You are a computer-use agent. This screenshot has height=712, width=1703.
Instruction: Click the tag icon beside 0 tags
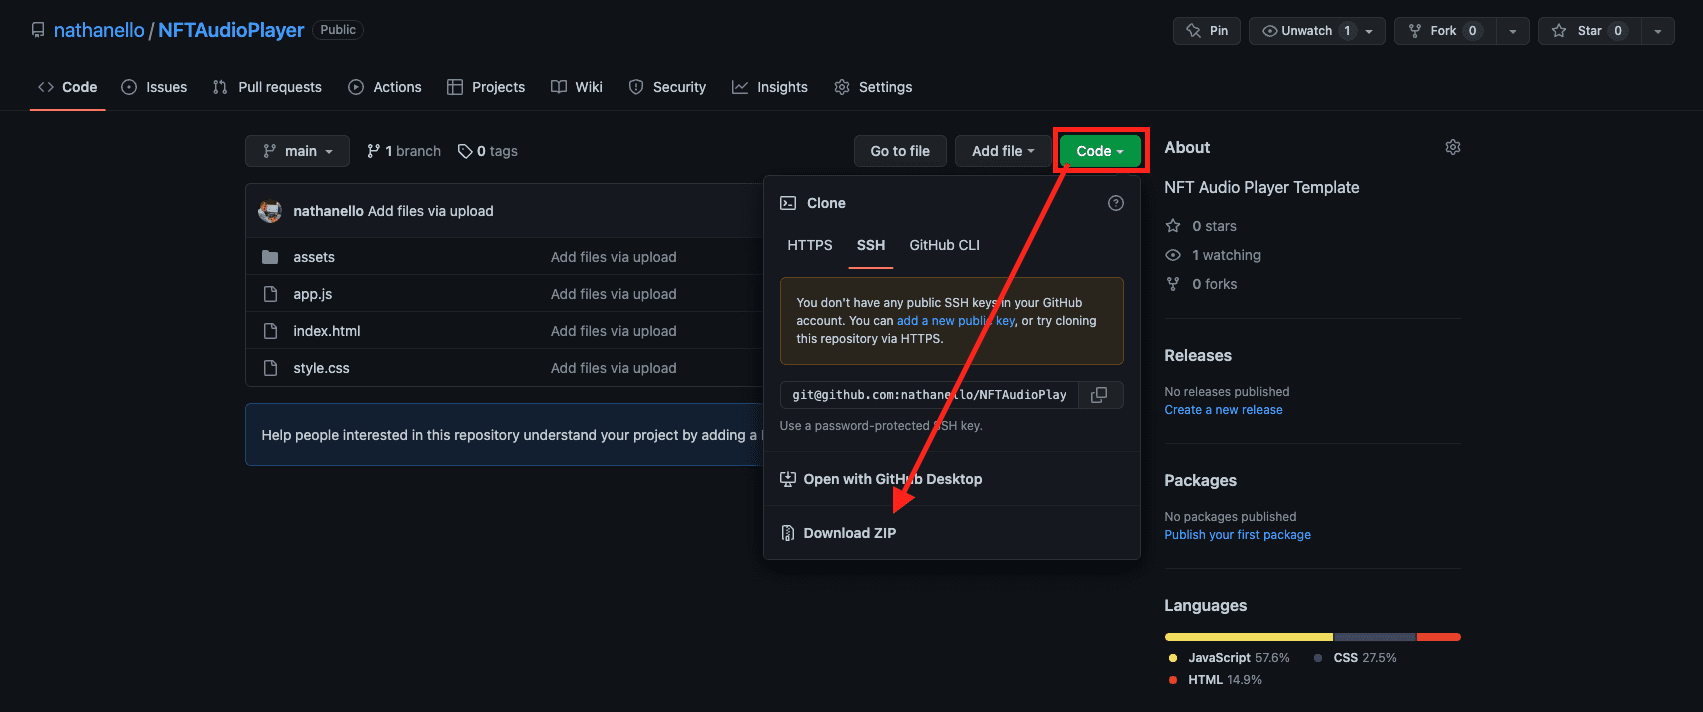[465, 151]
